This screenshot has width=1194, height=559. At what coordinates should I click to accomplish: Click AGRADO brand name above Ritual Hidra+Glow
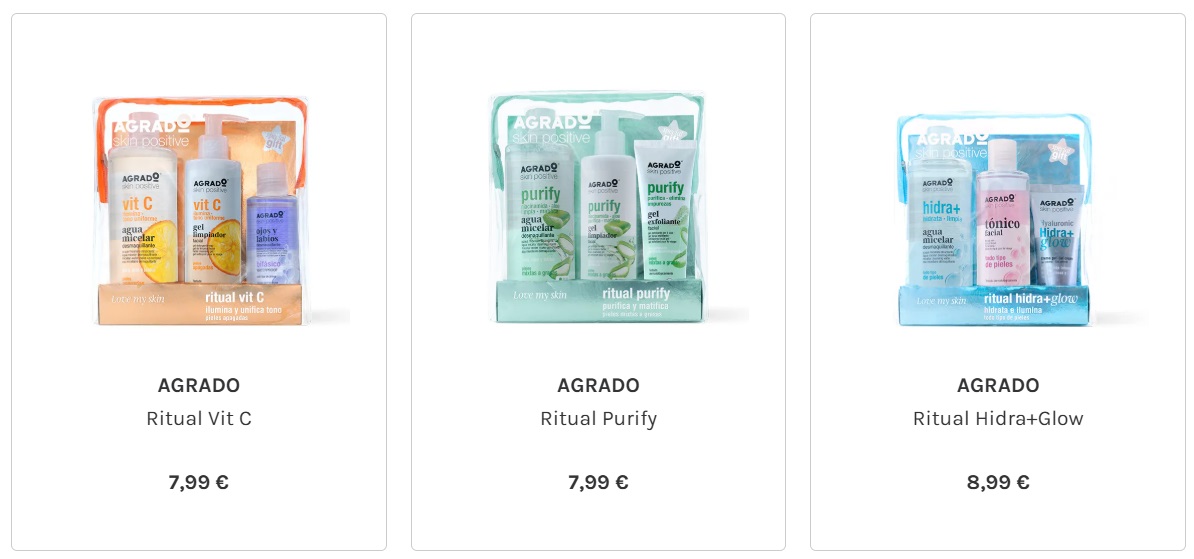coord(998,385)
